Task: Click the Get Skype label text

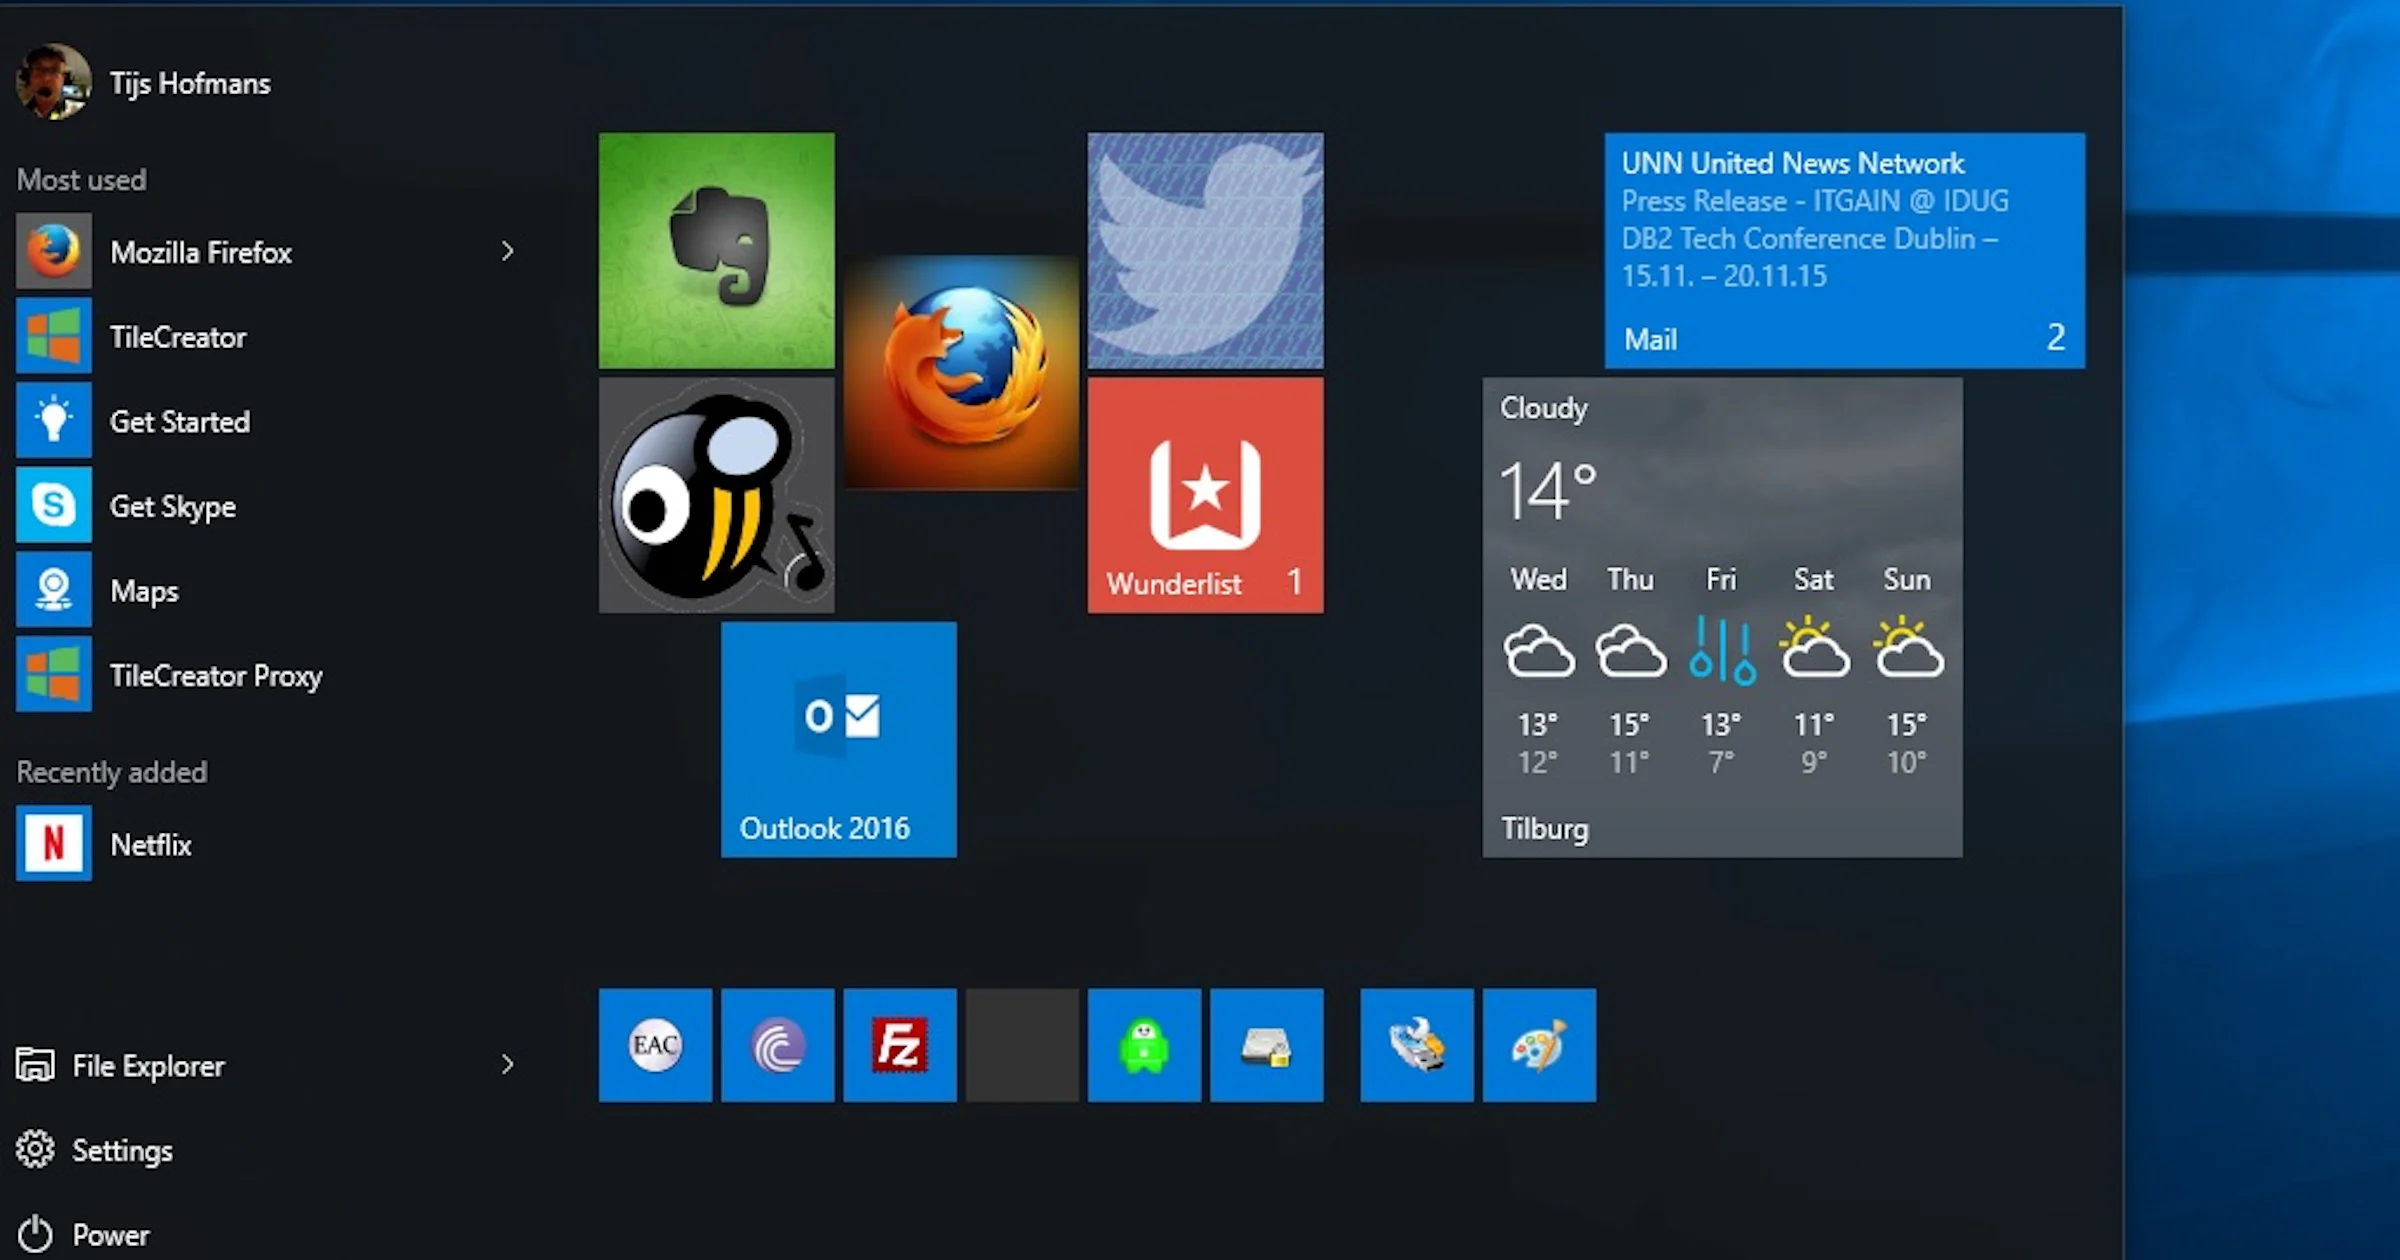Action: click(x=173, y=507)
